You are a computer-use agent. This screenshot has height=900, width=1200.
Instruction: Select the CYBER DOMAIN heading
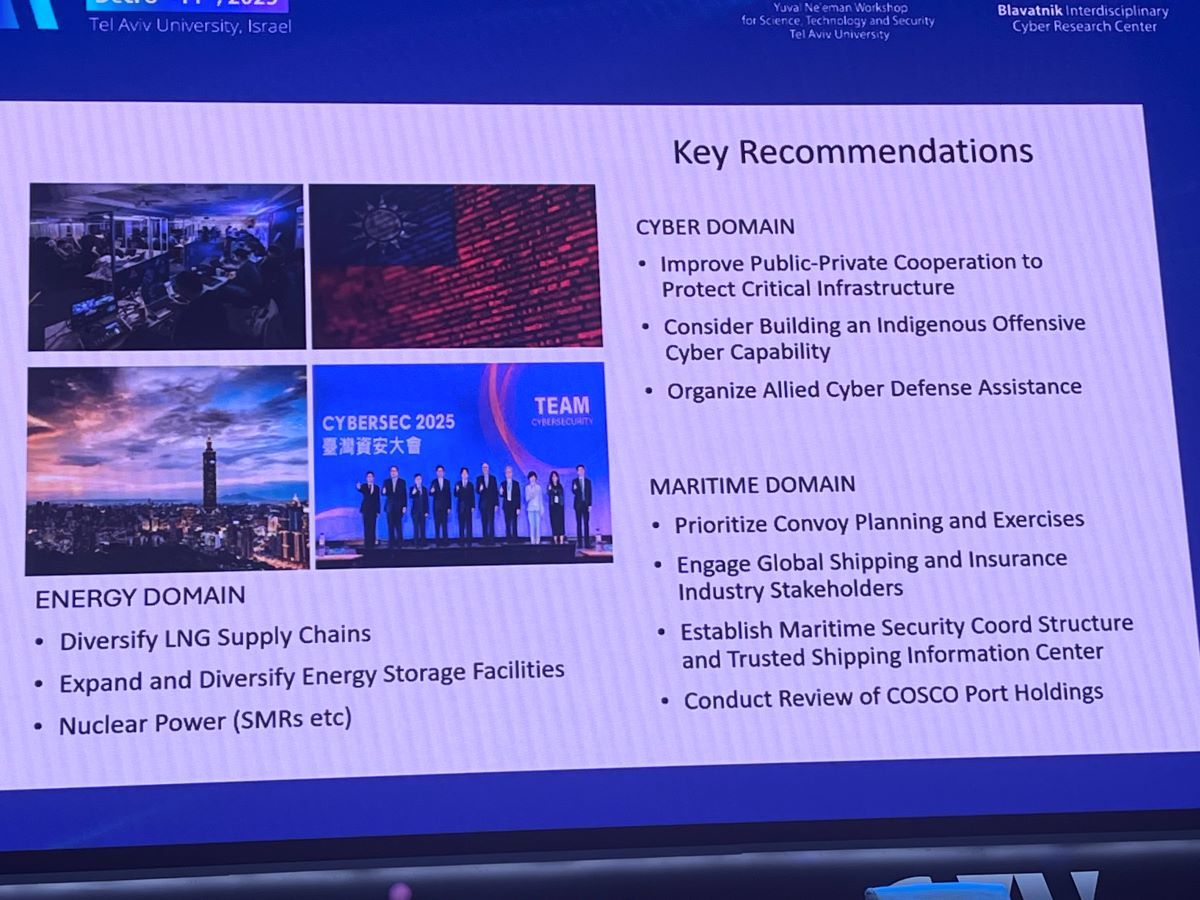coord(715,227)
